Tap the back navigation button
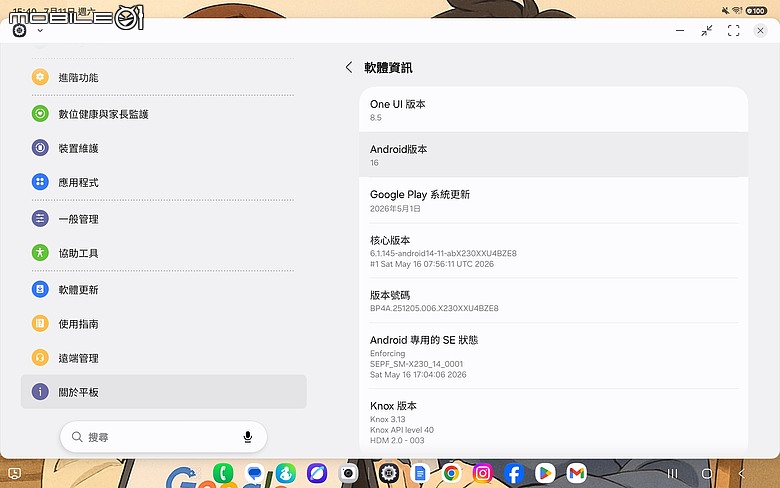The width and height of the screenshot is (780, 488). (741, 473)
